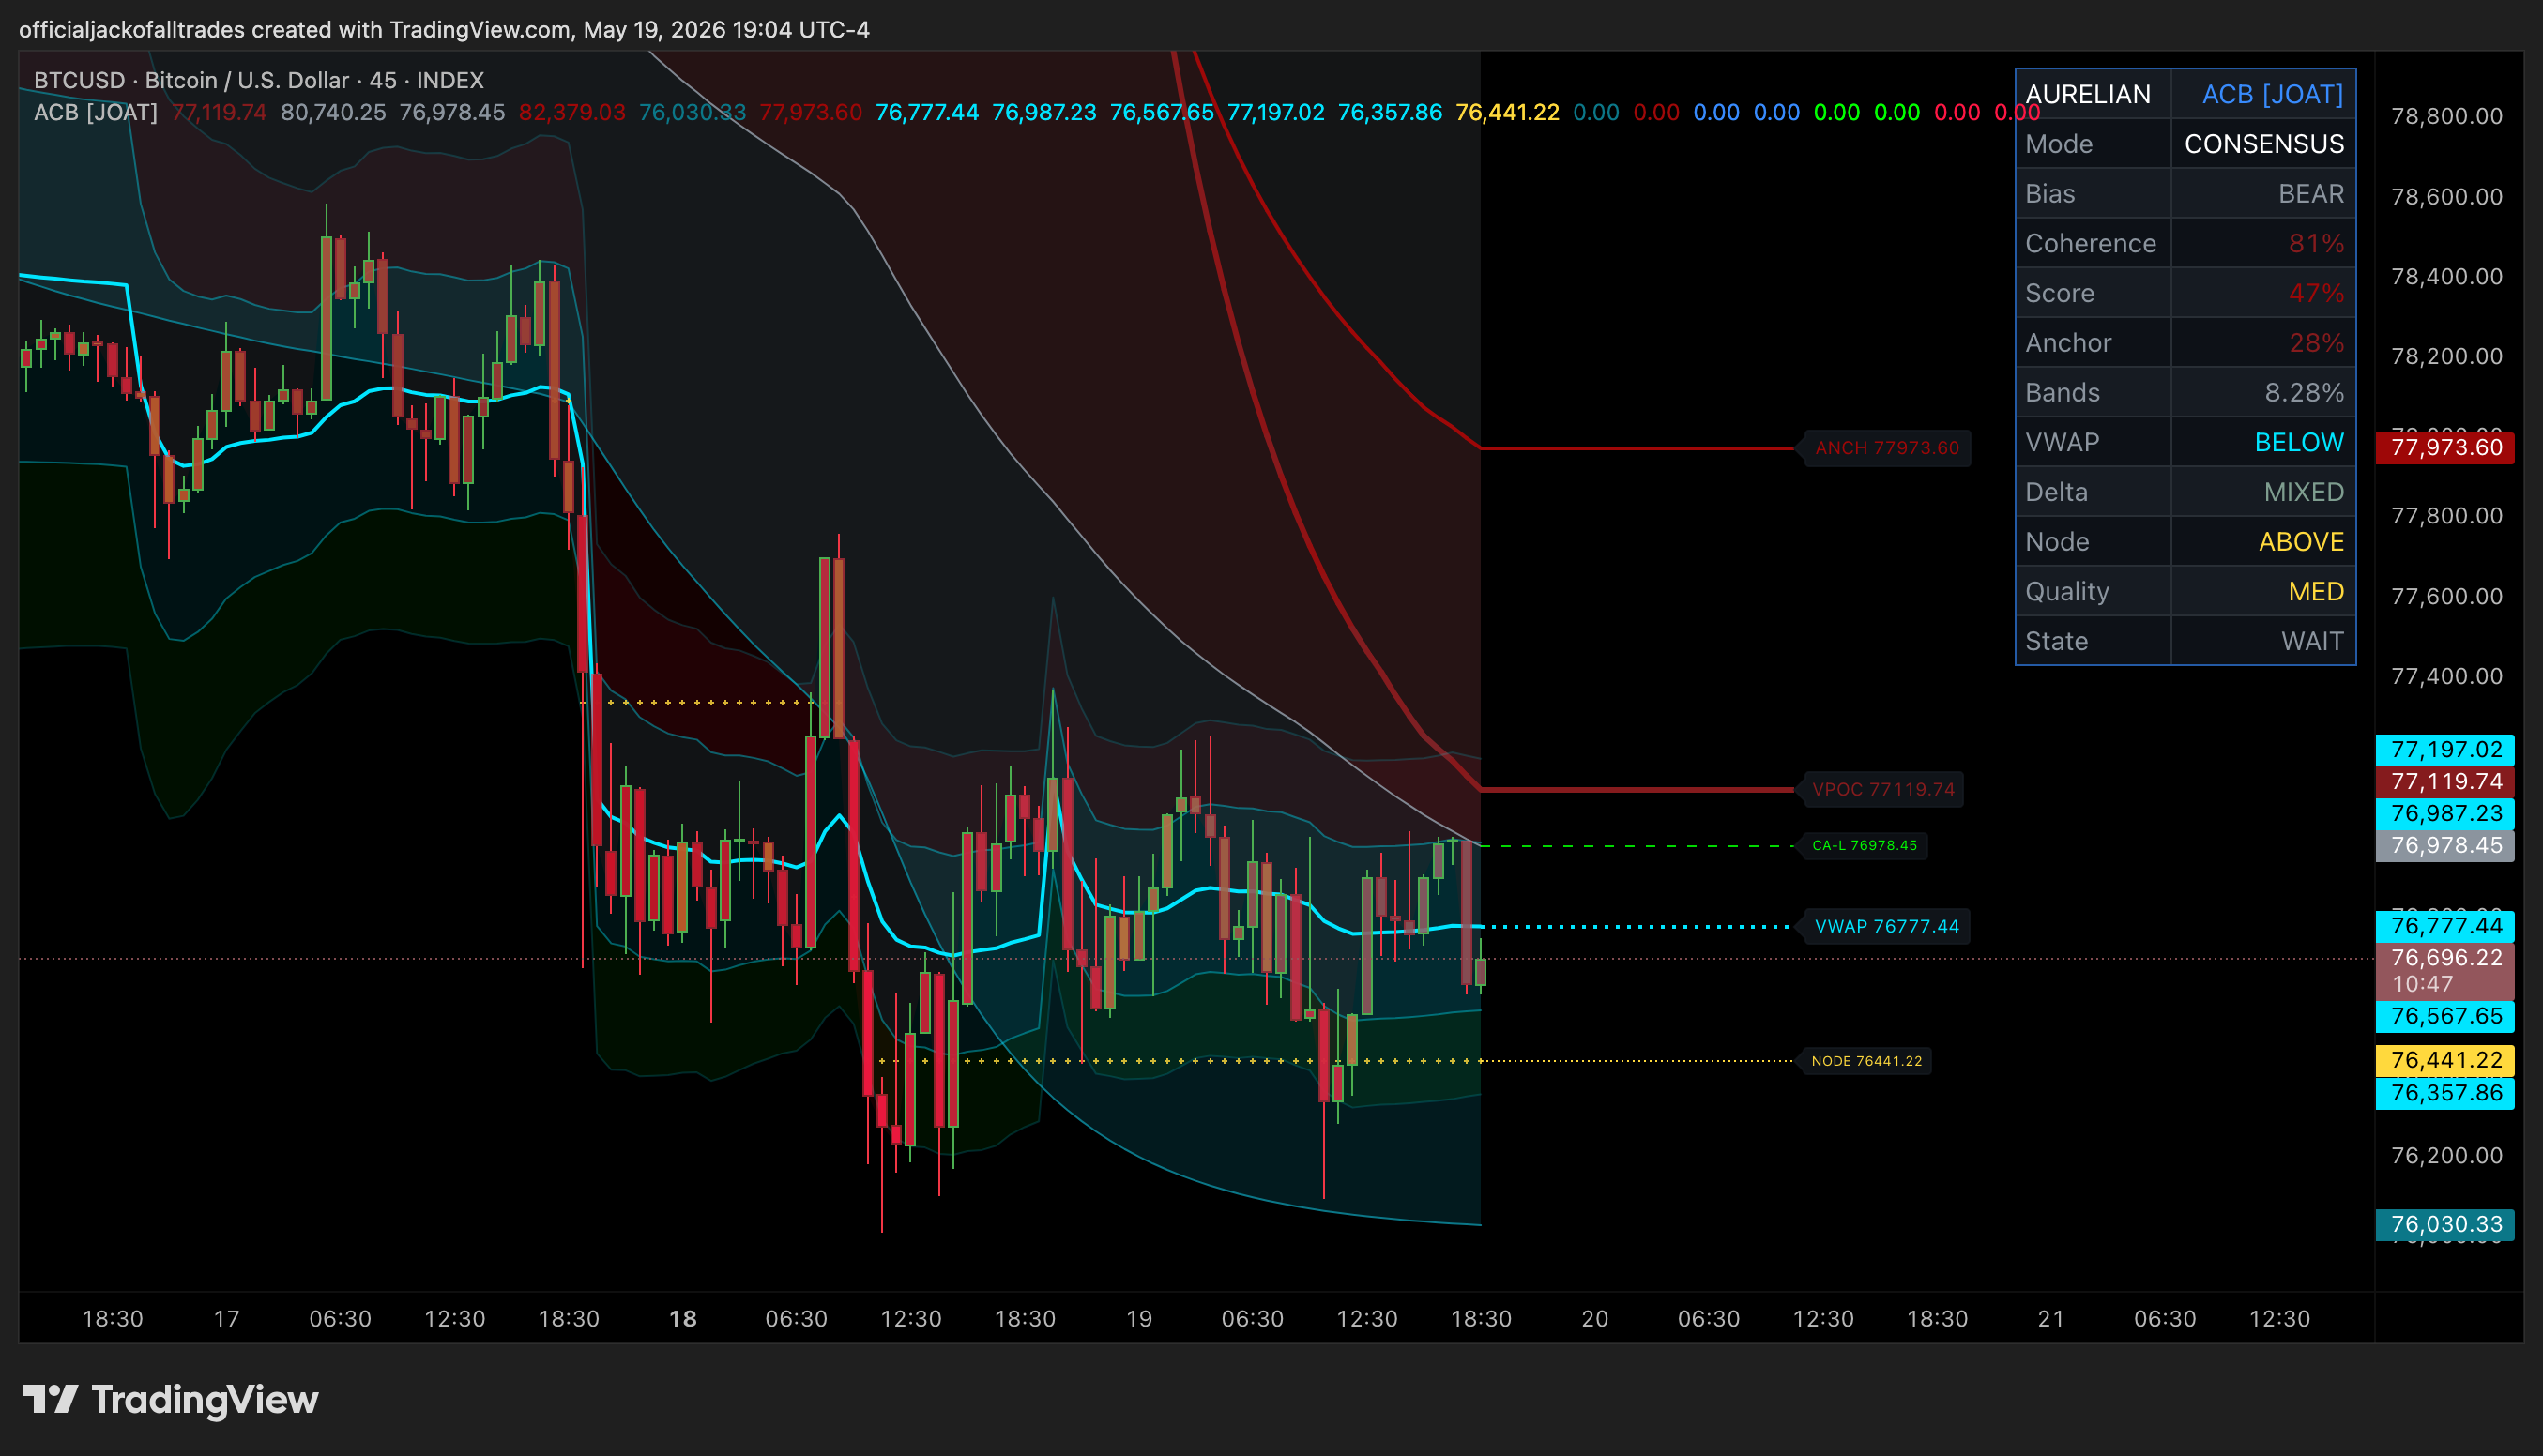Click the red 77,973.60 tag on the price axis
The height and width of the screenshot is (1456, 2543).
(x=2445, y=447)
